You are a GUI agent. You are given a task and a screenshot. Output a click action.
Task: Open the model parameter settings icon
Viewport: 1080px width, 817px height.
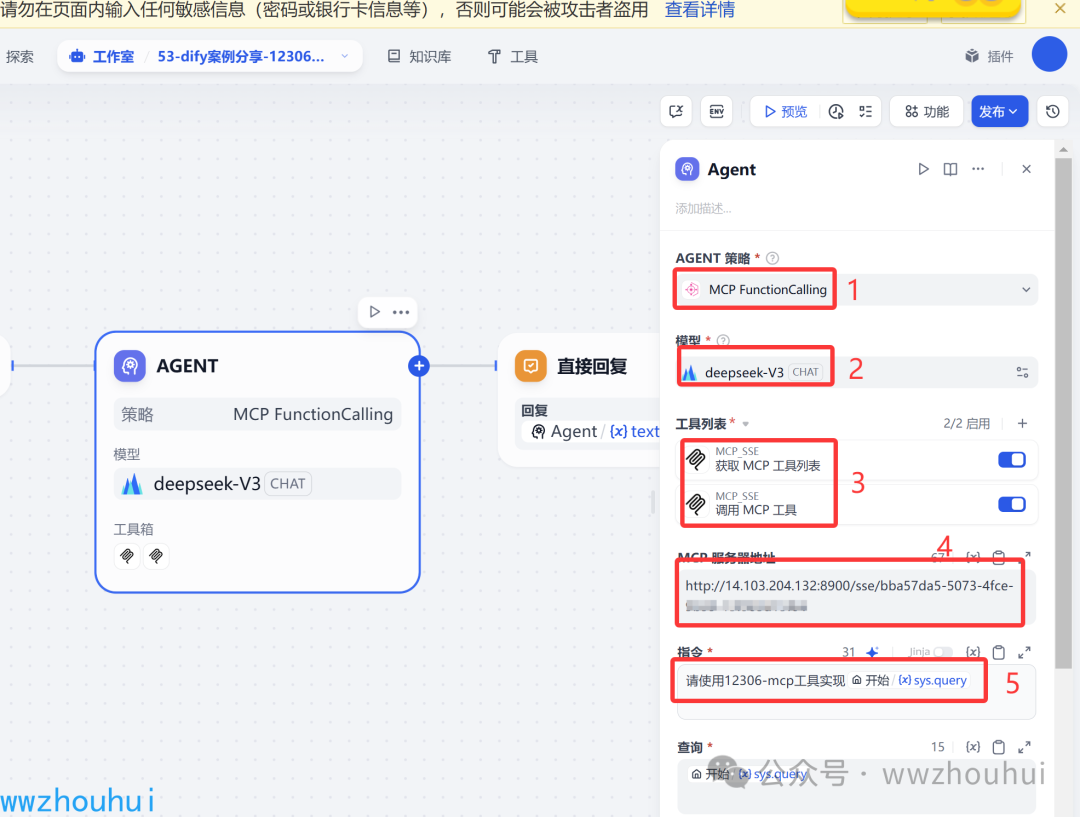click(x=1022, y=373)
